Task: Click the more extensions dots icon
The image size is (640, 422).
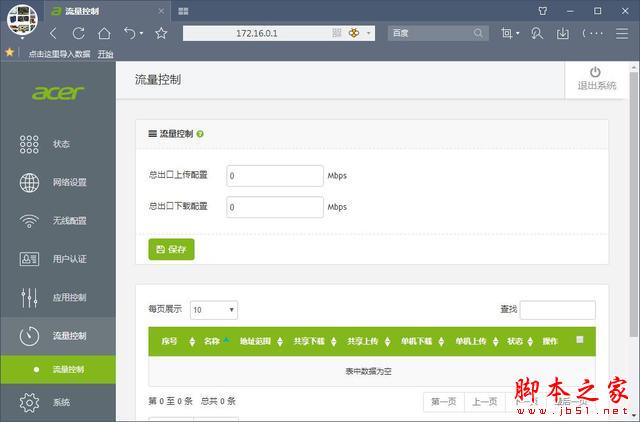Action: [x=593, y=33]
